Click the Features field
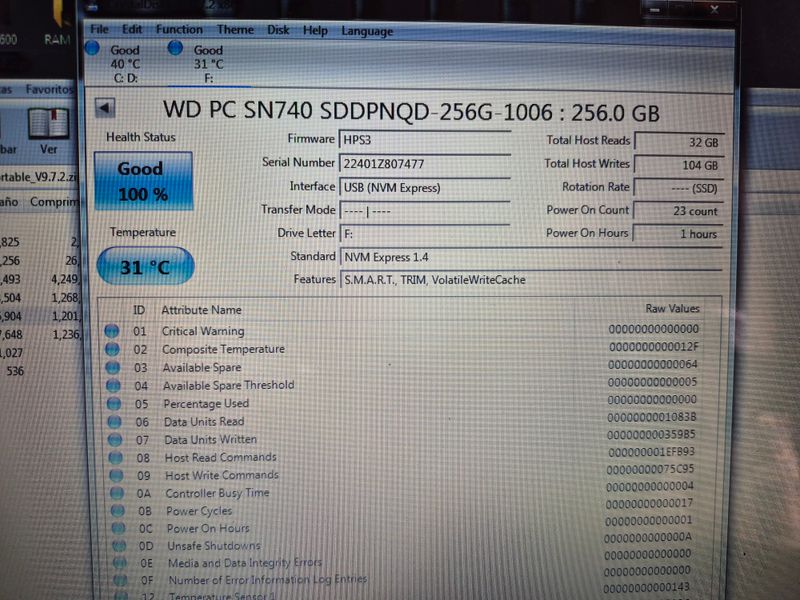The image size is (800, 600). pyautogui.click(x=531, y=280)
